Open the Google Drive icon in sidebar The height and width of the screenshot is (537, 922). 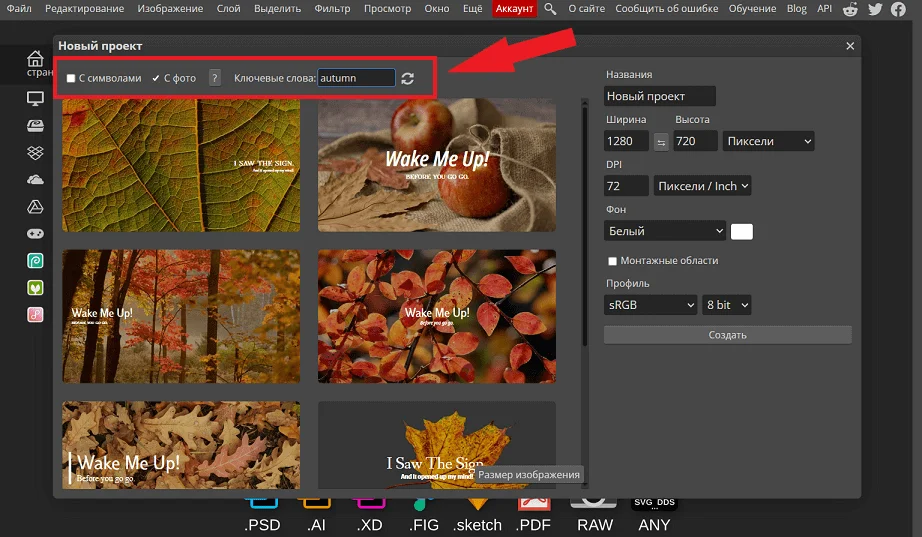[x=35, y=206]
